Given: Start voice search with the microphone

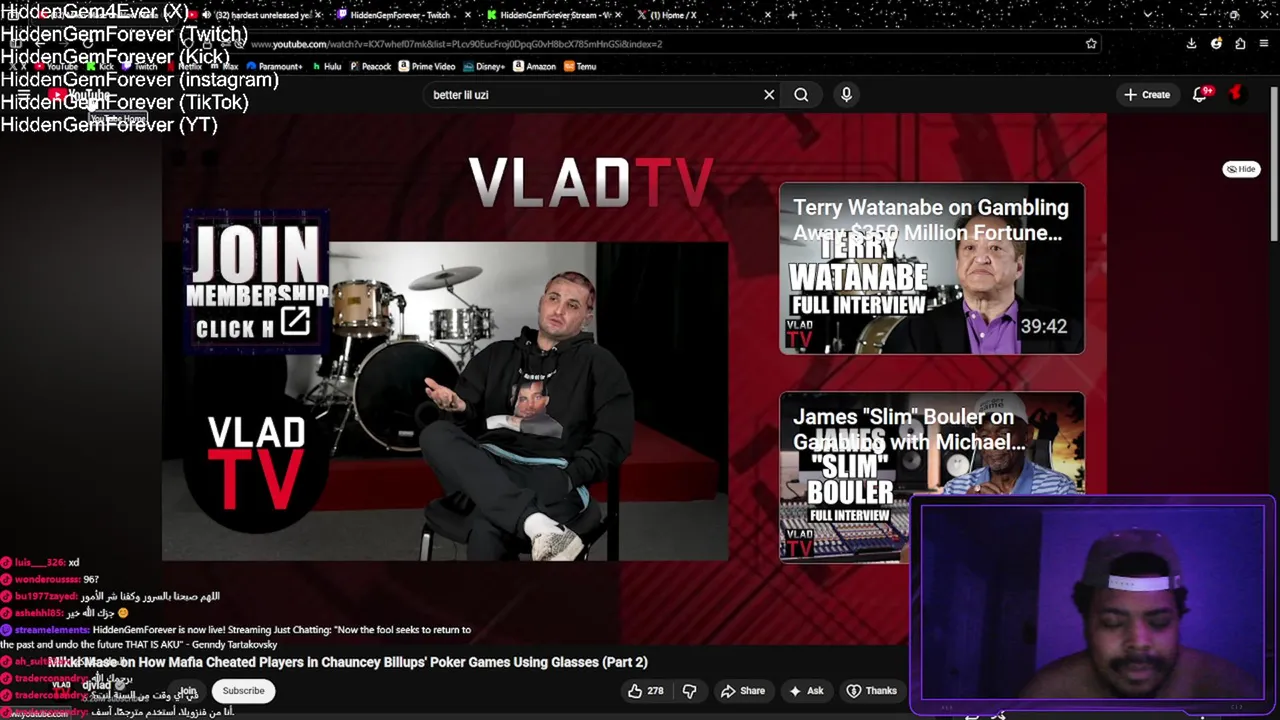Looking at the screenshot, I should (x=846, y=95).
